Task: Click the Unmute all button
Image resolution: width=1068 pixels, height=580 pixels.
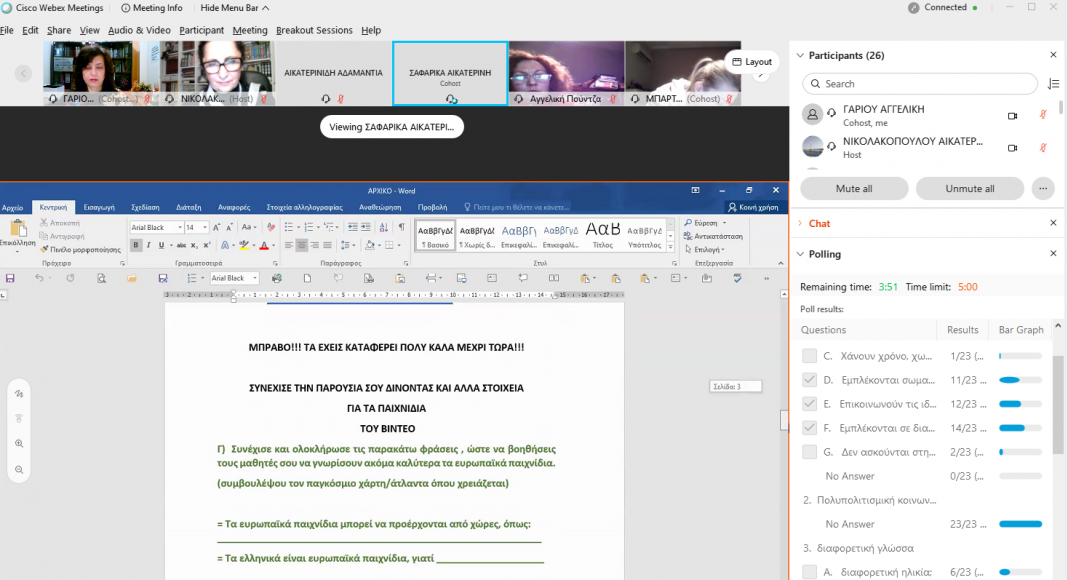Action: (x=970, y=188)
